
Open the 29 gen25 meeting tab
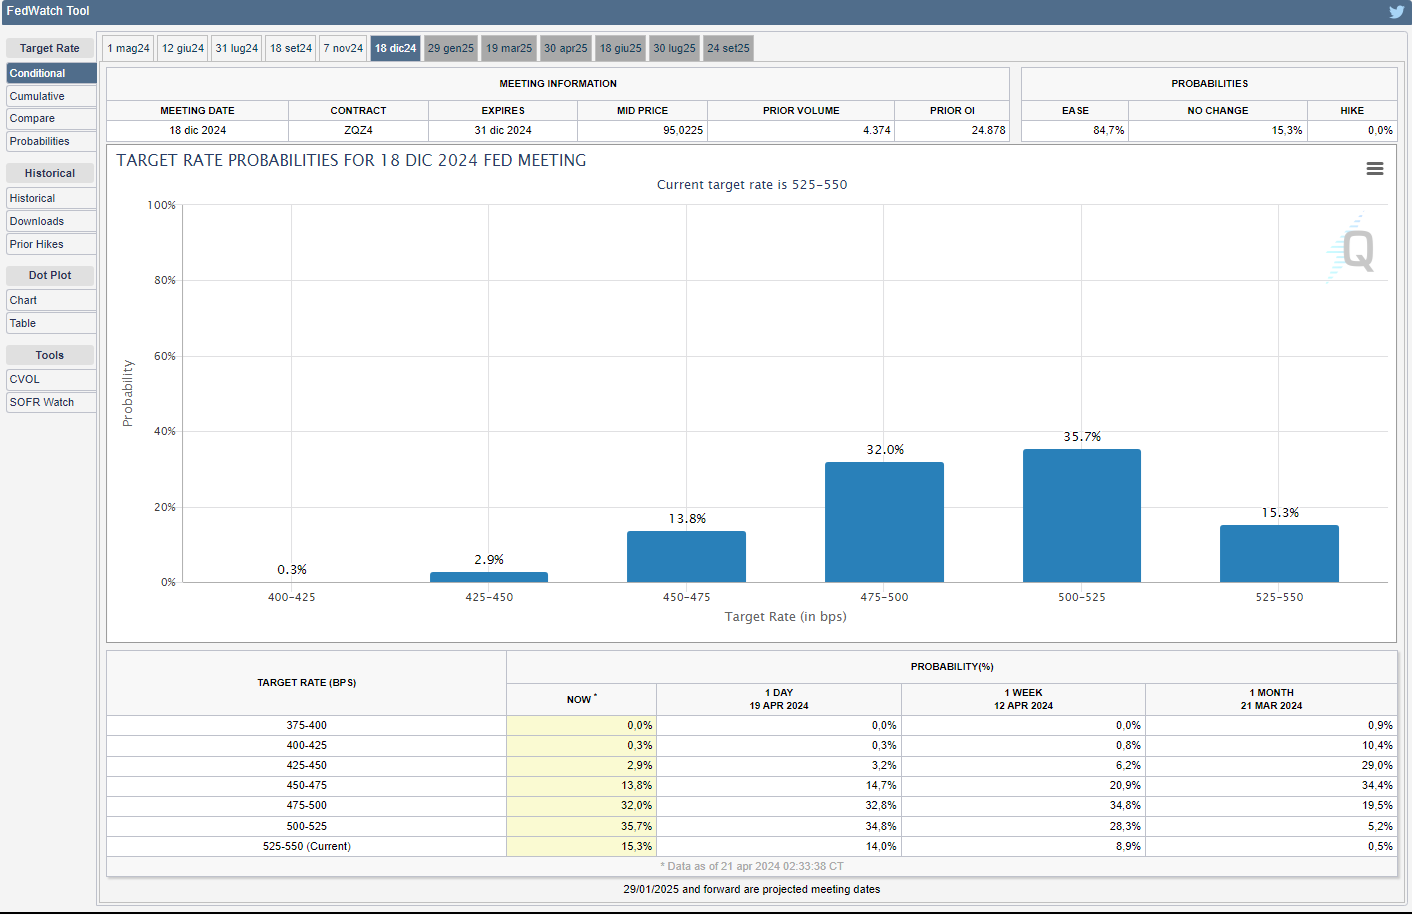pyautogui.click(x=451, y=48)
